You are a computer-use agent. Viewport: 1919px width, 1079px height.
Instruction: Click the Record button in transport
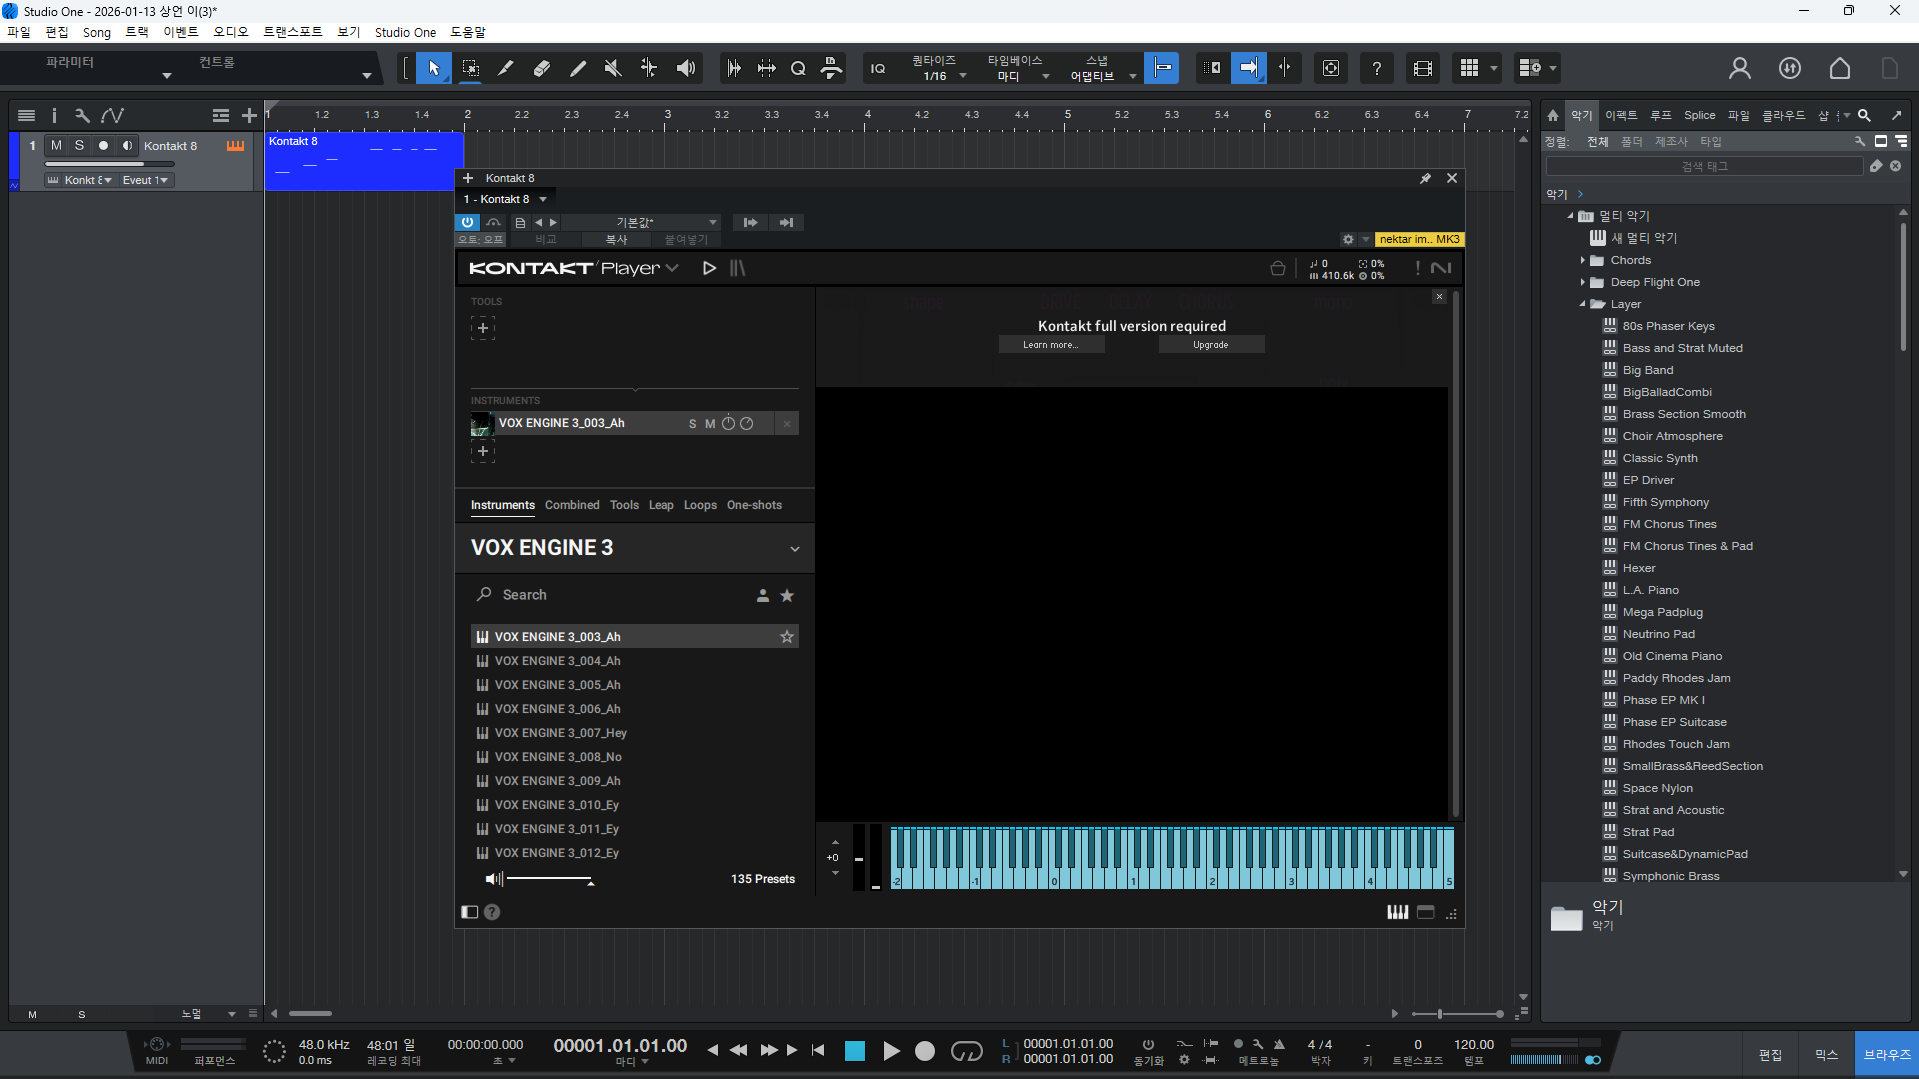925,1051
